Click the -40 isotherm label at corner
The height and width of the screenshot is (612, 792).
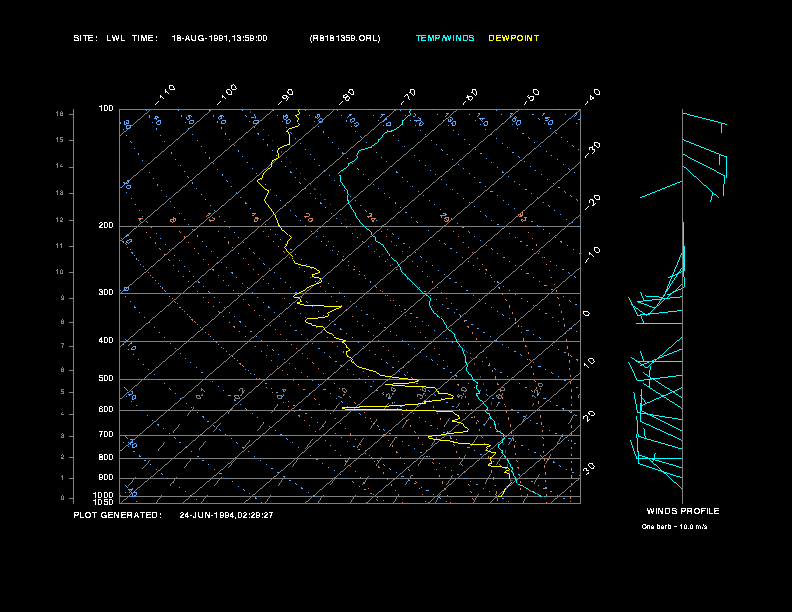[x=593, y=97]
